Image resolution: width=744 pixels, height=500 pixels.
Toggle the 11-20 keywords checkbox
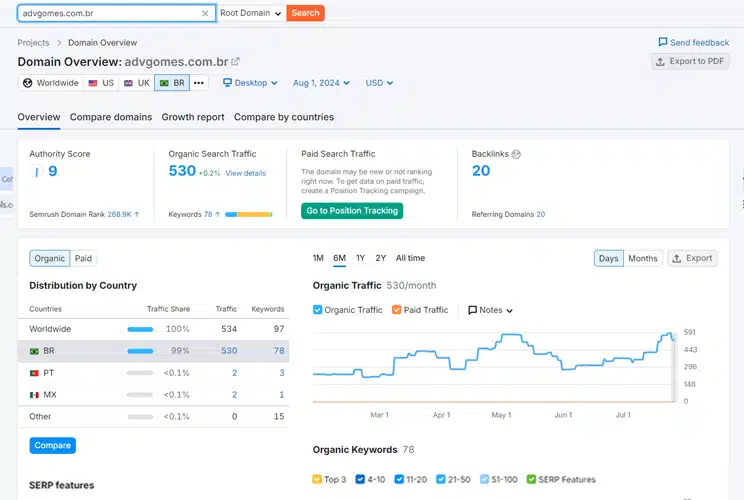(399, 479)
